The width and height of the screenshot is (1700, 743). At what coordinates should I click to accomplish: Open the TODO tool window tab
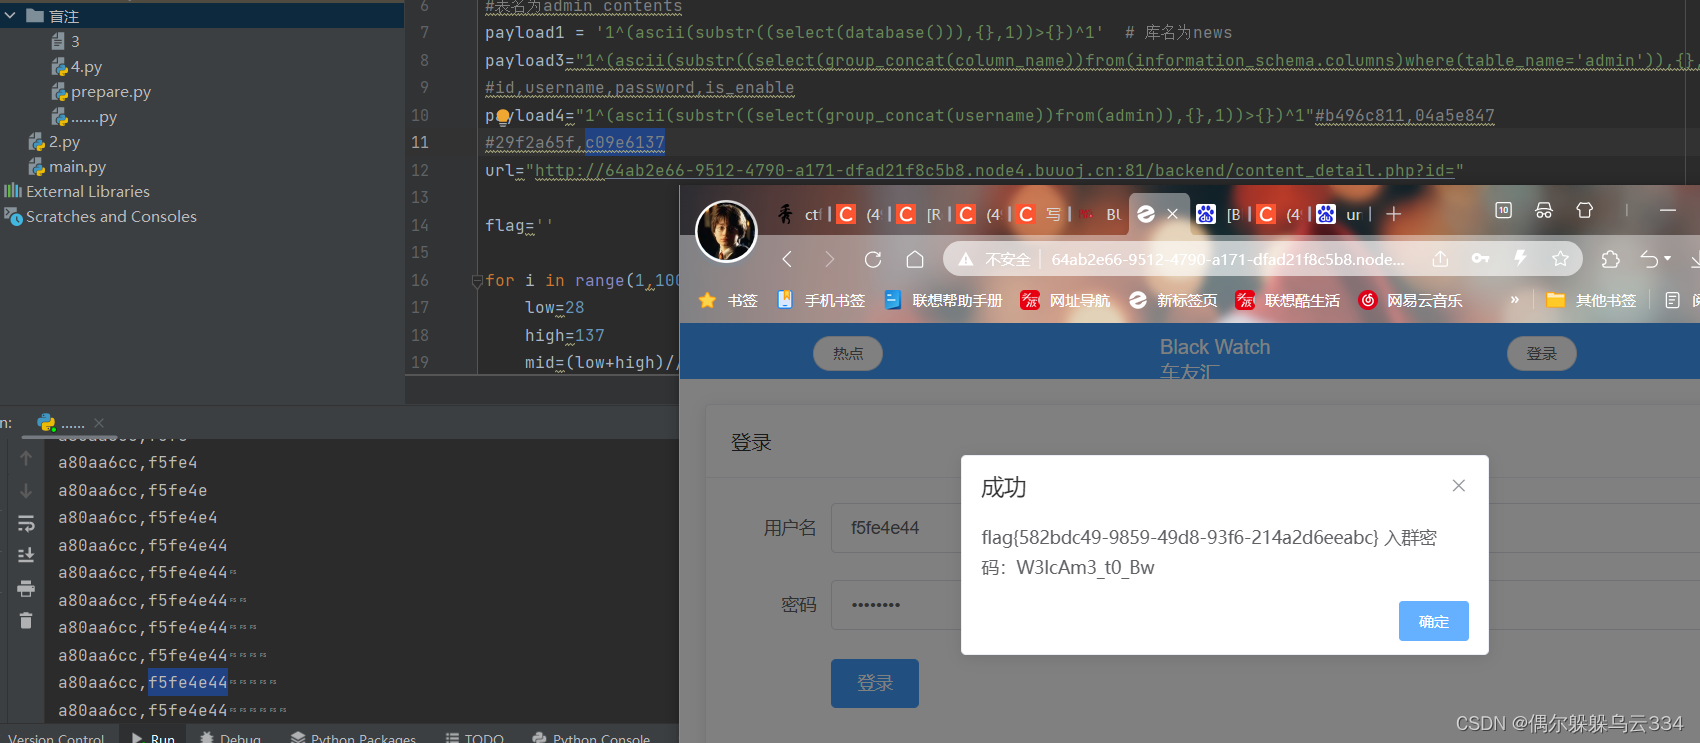coord(475,738)
